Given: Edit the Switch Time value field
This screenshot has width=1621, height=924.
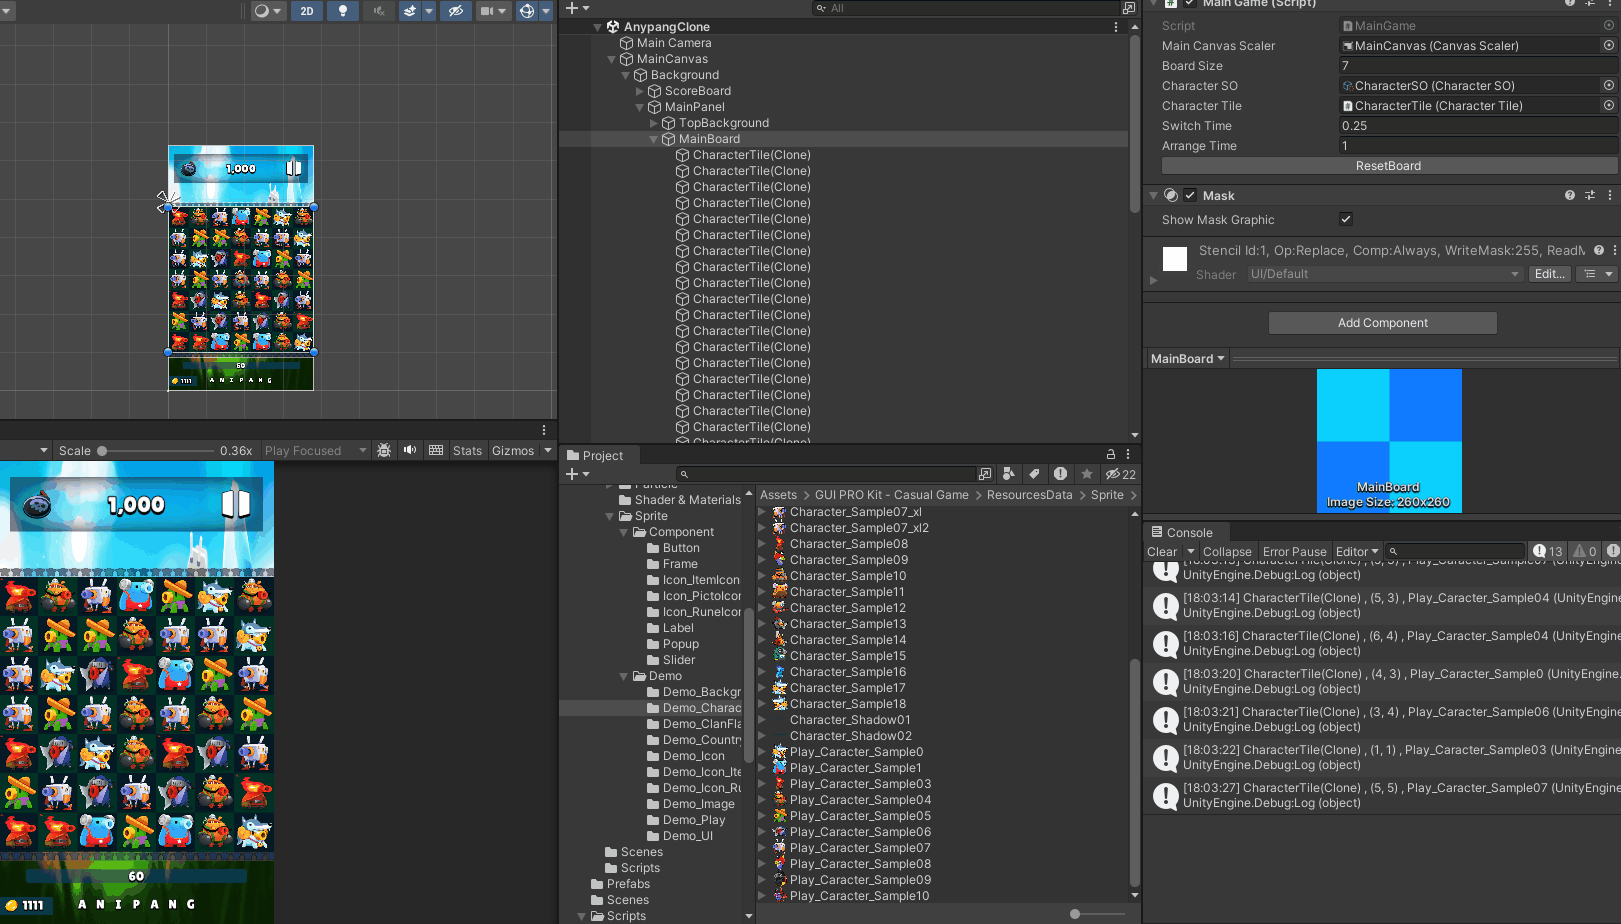Looking at the screenshot, I should 1477,126.
